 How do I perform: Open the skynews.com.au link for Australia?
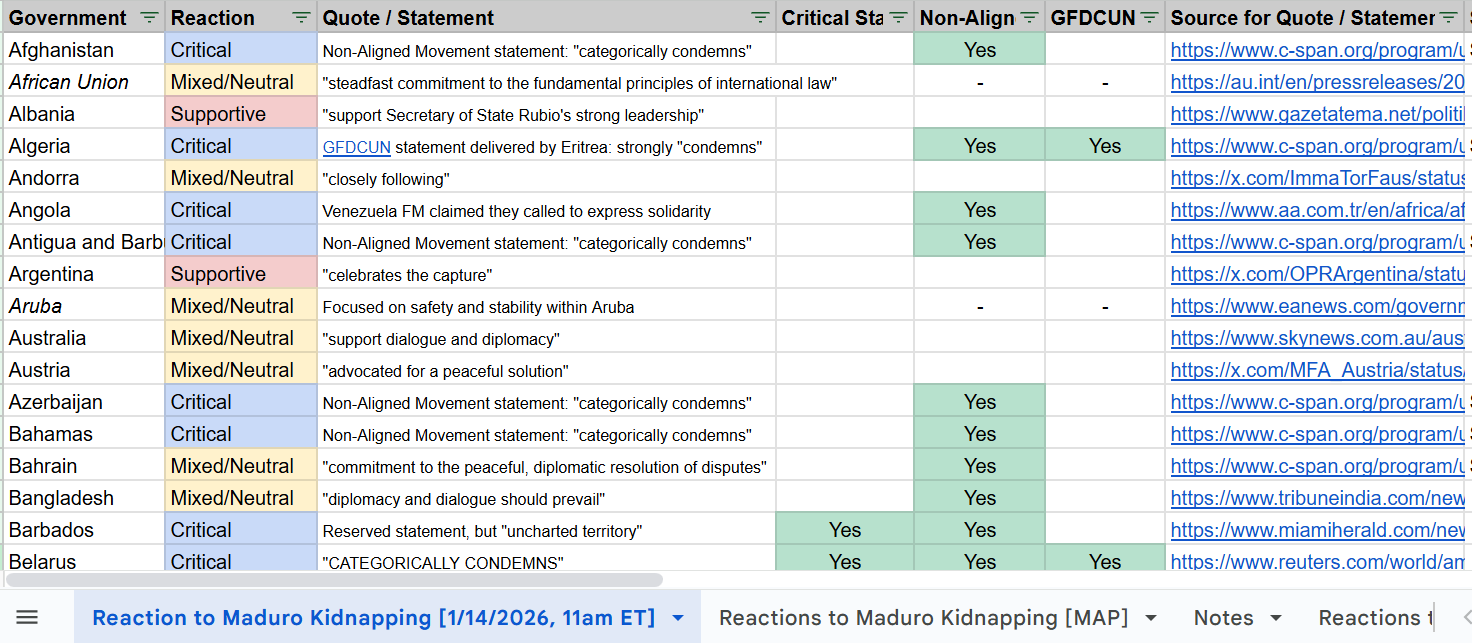(1316, 338)
